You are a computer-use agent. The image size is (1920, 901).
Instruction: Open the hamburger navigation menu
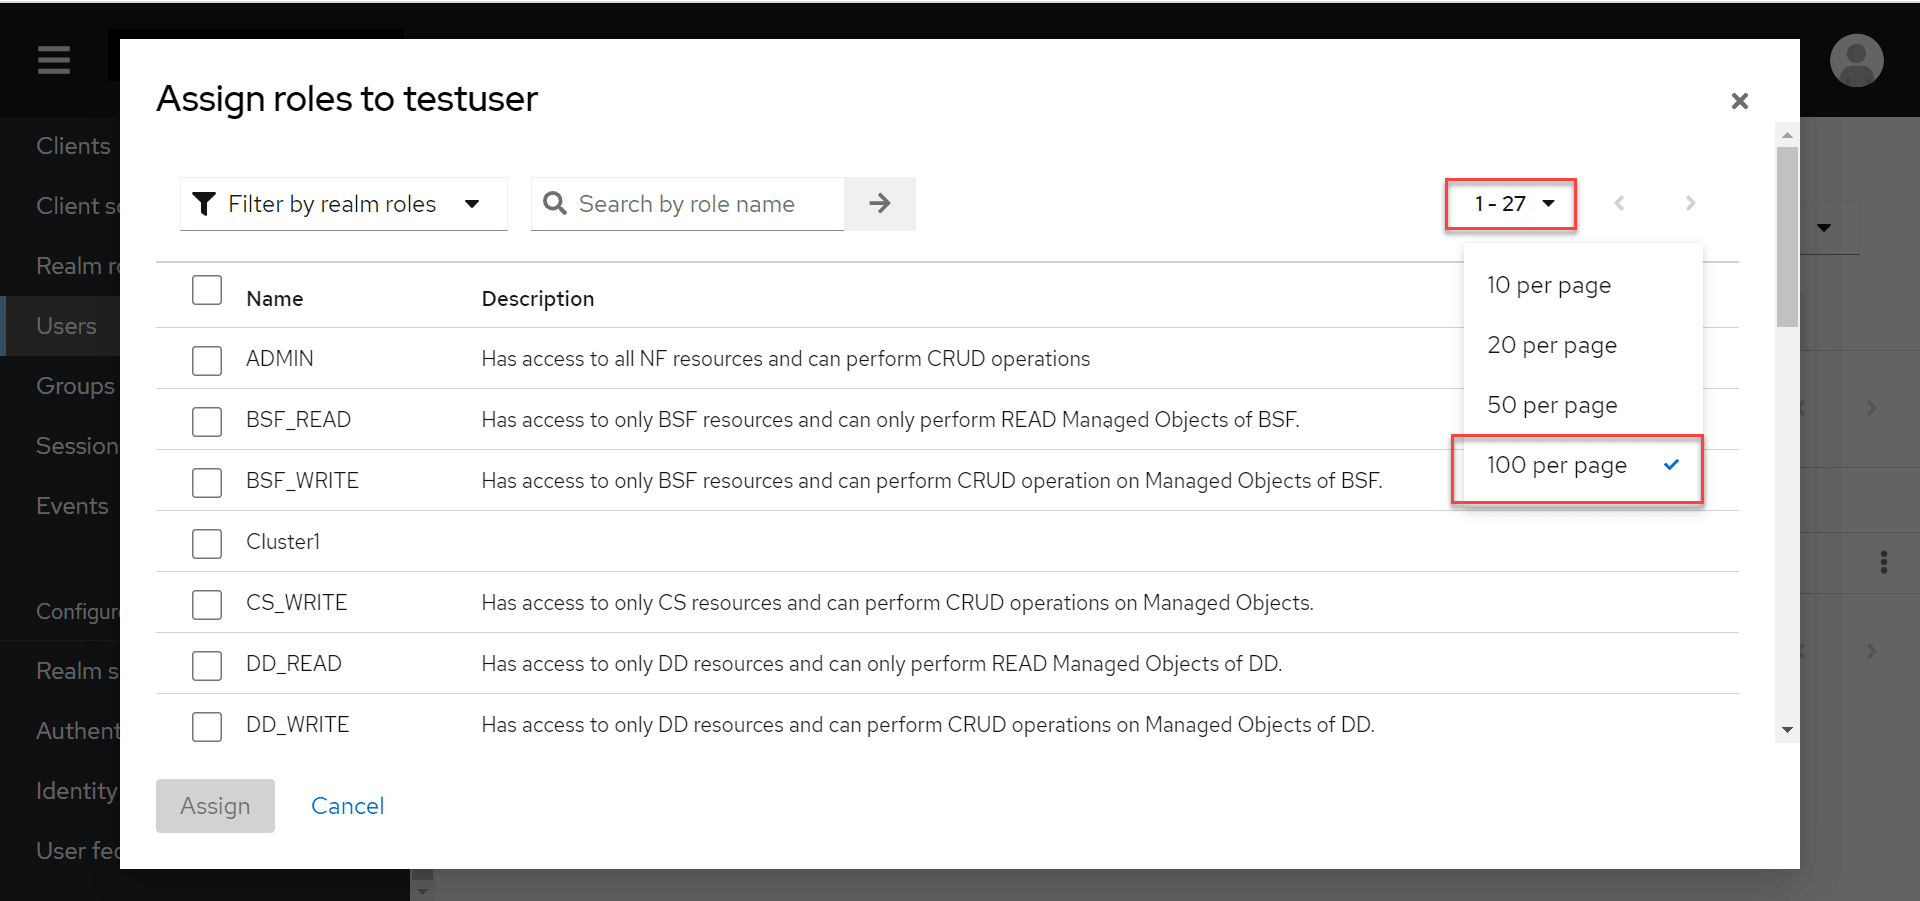[x=53, y=60]
